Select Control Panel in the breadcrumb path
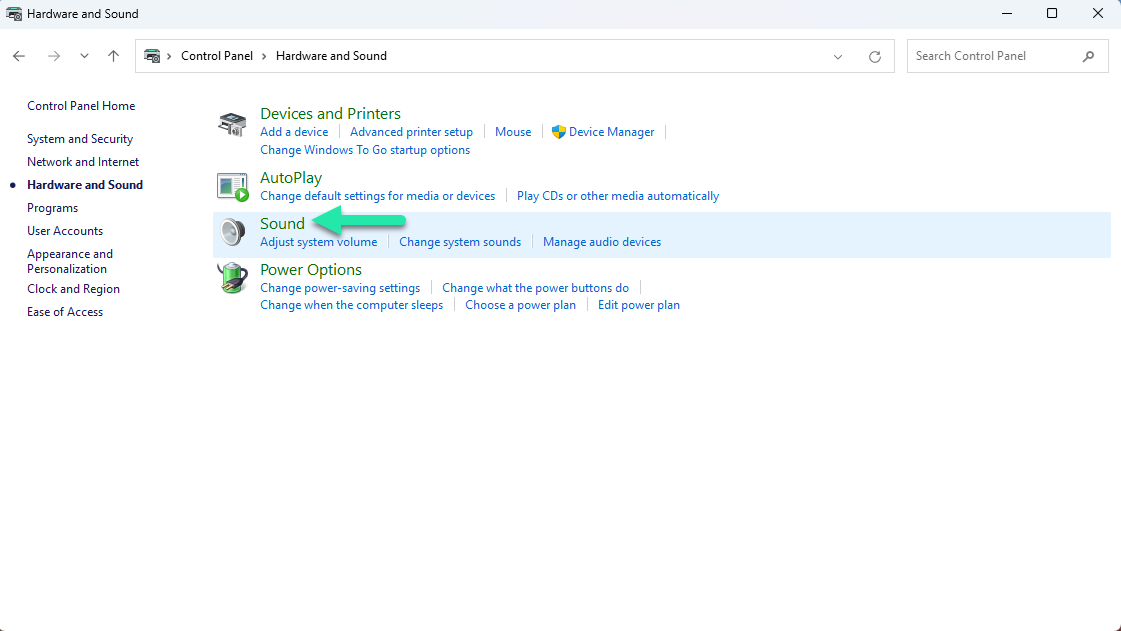This screenshot has height=631, width=1121. pyautogui.click(x=218, y=56)
